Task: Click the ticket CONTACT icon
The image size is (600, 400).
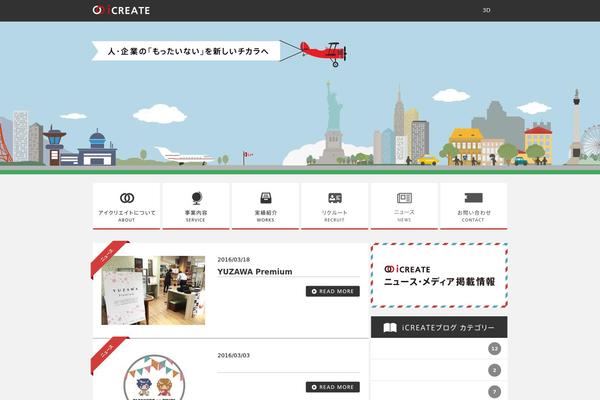Action: pos(473,198)
